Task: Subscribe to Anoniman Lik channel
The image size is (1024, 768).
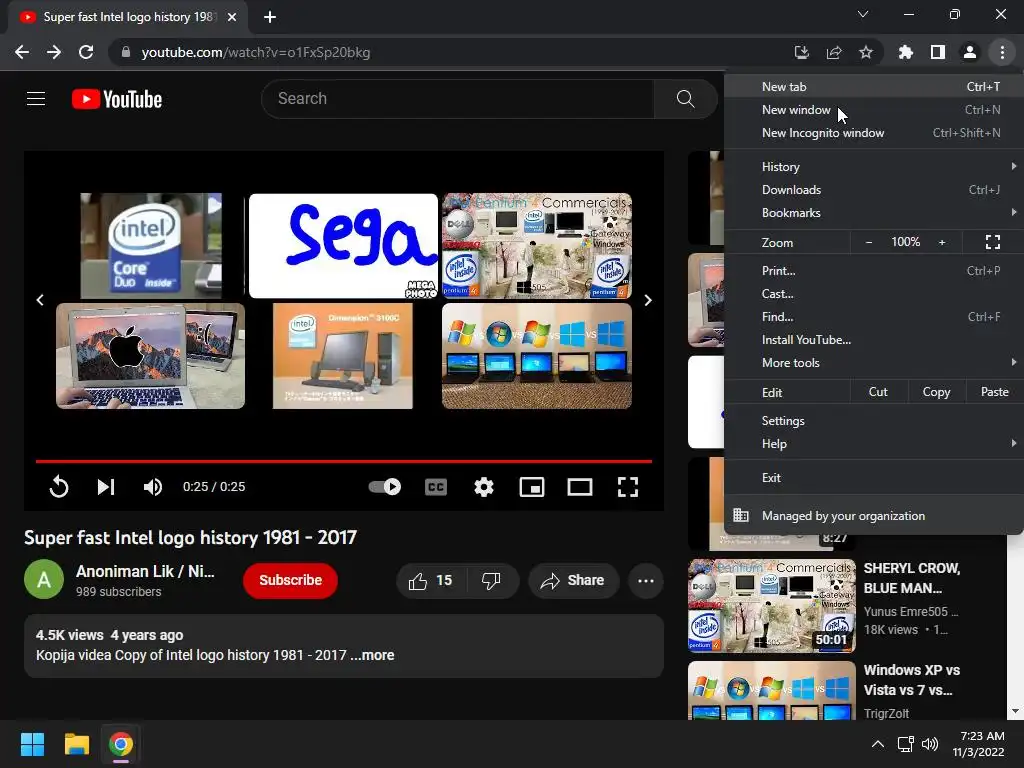Action: [x=291, y=581]
